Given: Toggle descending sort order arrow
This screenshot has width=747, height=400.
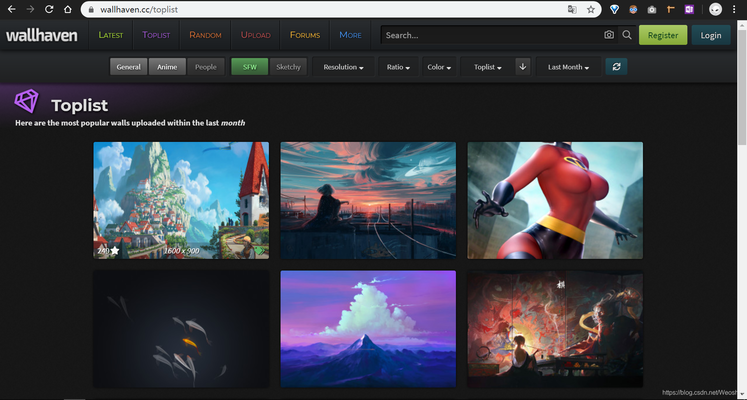Looking at the screenshot, I should pyautogui.click(x=523, y=67).
